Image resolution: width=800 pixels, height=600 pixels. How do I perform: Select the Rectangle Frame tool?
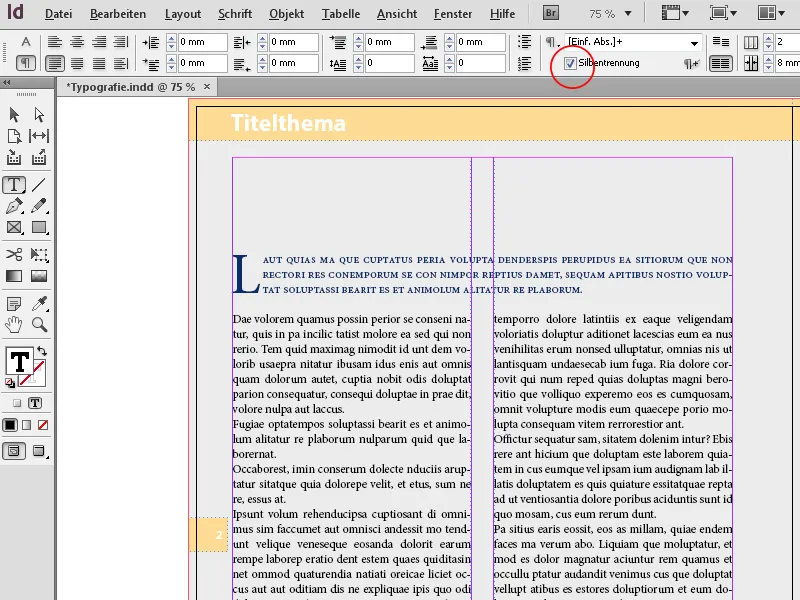tap(14, 227)
